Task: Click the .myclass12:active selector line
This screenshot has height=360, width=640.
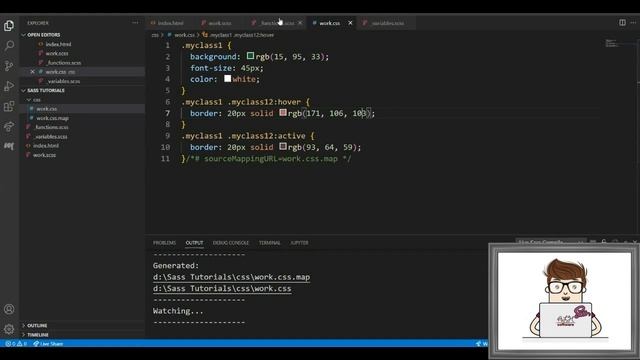Action: (248, 136)
